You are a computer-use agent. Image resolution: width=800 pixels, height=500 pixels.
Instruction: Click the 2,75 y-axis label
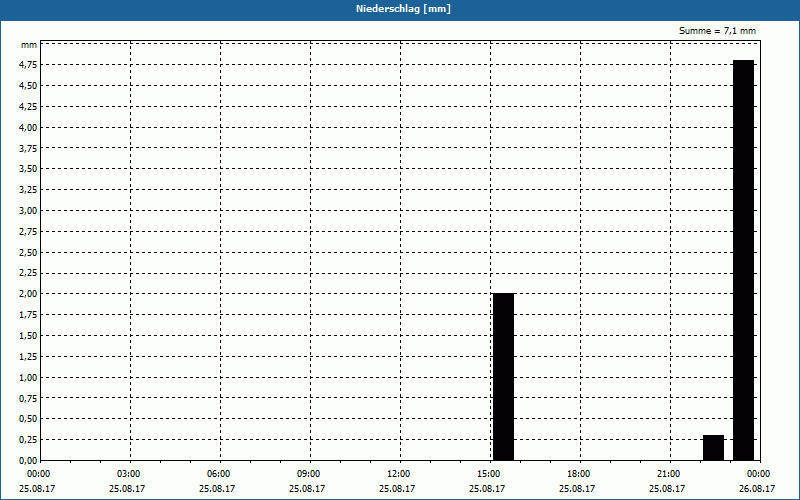point(28,232)
